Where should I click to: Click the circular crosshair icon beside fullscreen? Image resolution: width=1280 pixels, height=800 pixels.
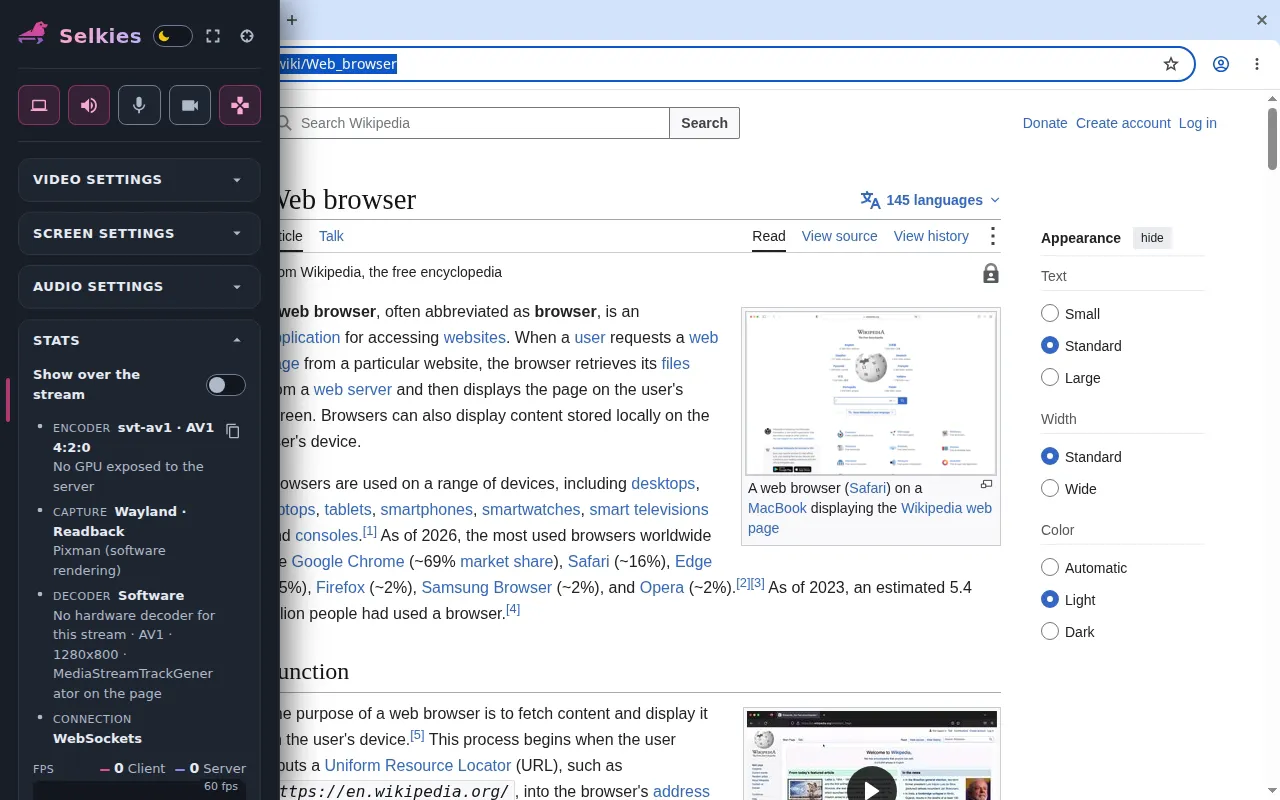coord(248,36)
